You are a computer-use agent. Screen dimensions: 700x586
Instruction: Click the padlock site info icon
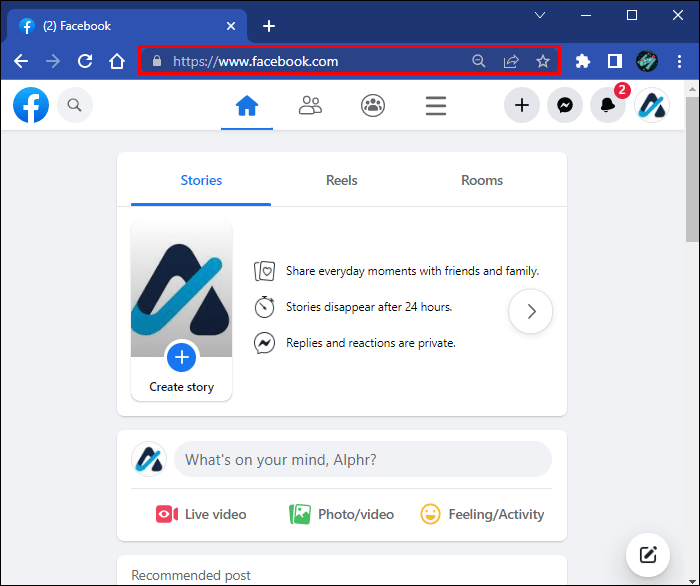click(x=157, y=61)
